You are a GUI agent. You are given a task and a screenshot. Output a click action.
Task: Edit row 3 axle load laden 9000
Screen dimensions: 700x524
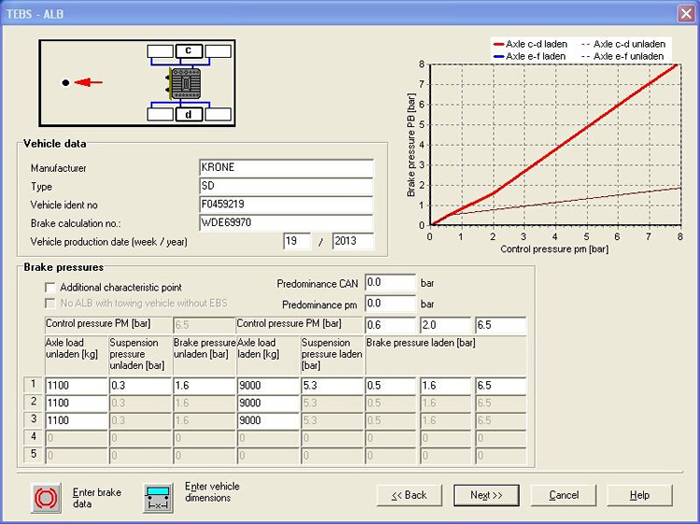268,420
